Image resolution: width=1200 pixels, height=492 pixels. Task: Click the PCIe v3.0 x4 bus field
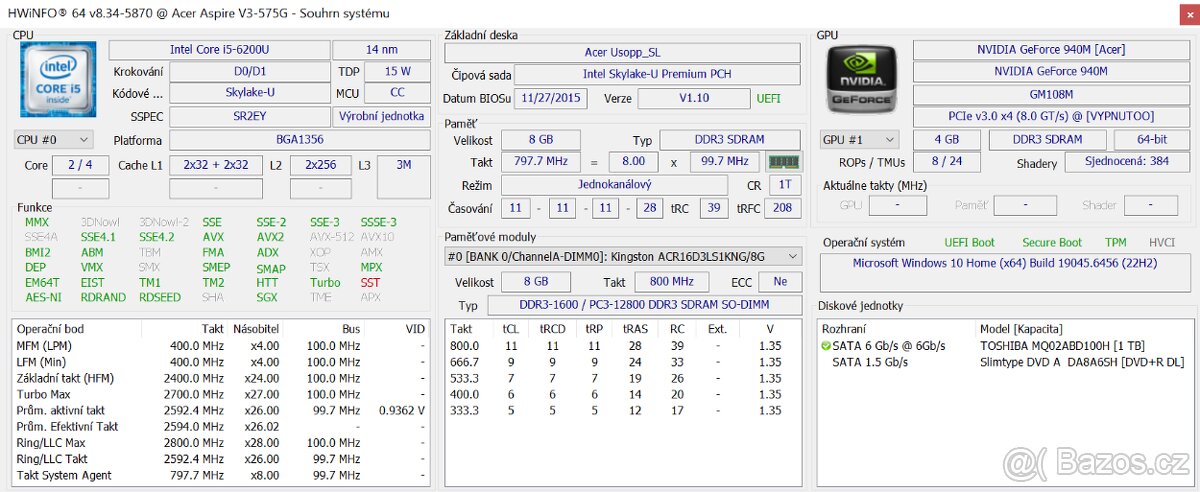(x=1050, y=117)
